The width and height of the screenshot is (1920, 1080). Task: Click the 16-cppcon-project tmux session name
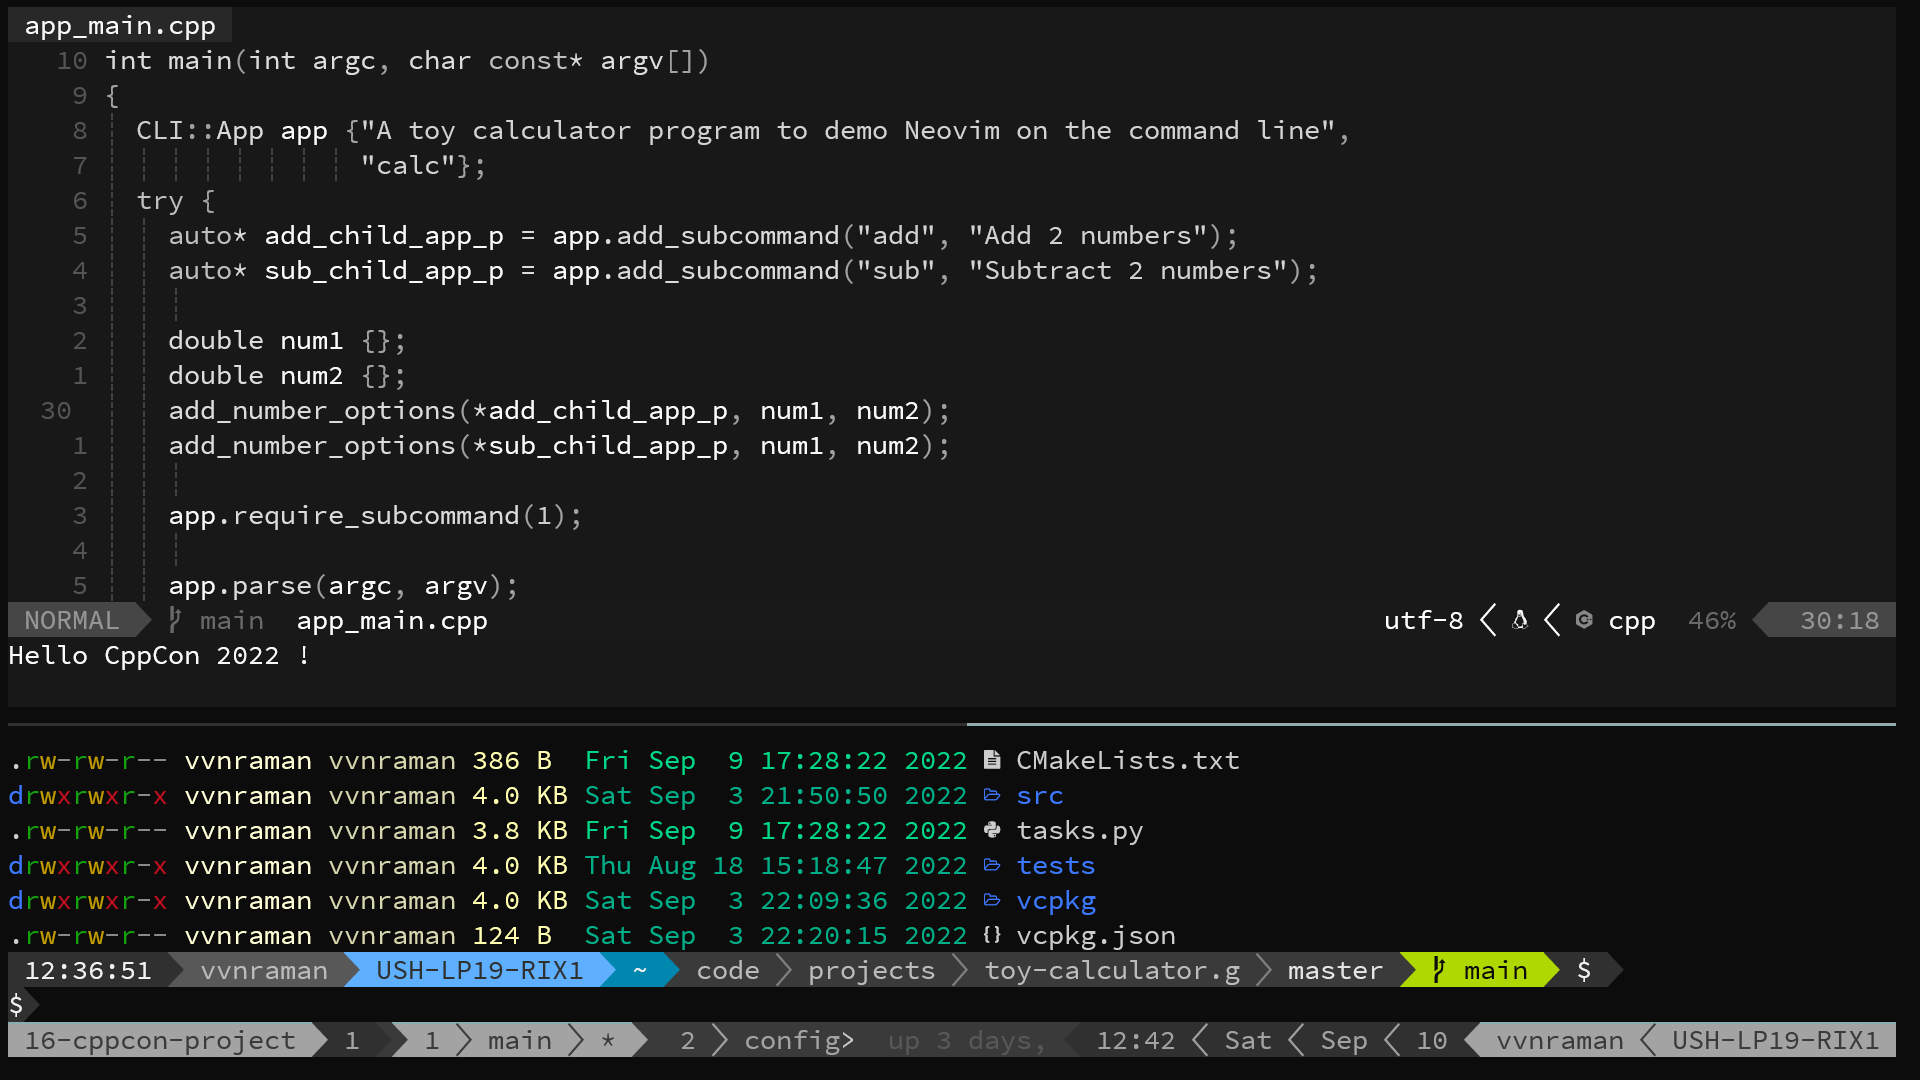click(160, 1040)
